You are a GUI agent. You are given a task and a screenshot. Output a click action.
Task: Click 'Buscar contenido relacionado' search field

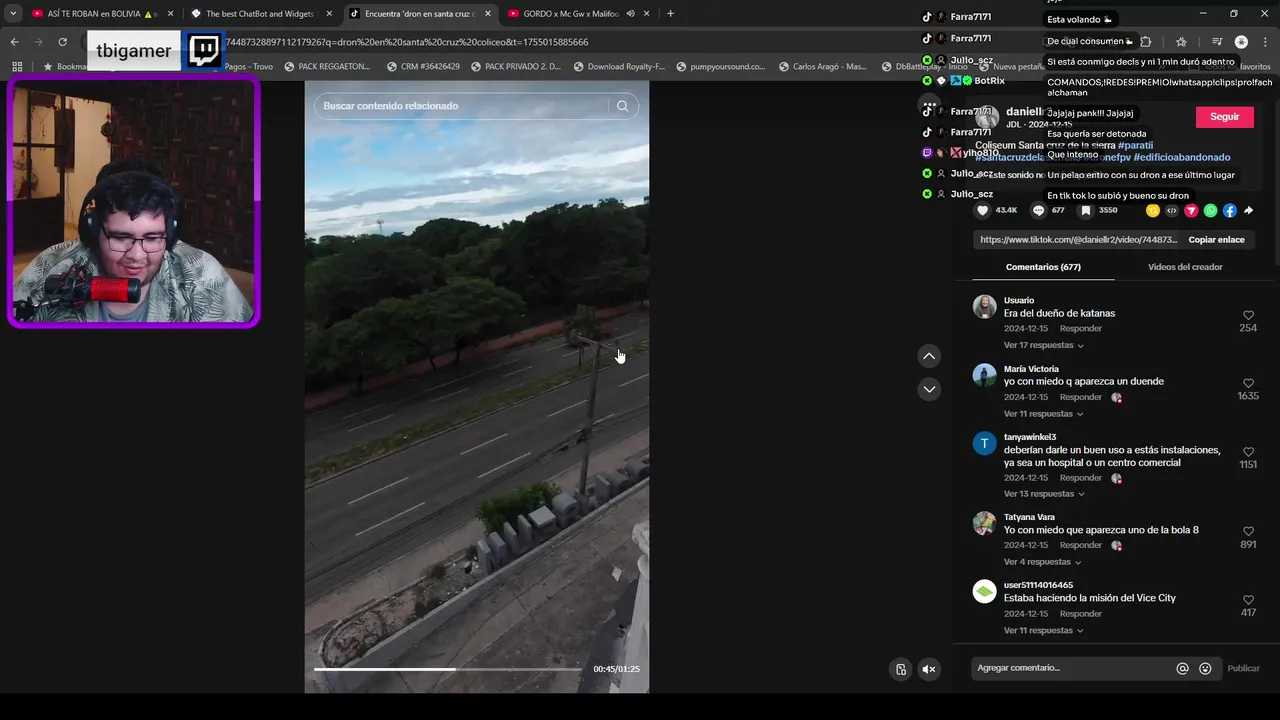click(460, 106)
